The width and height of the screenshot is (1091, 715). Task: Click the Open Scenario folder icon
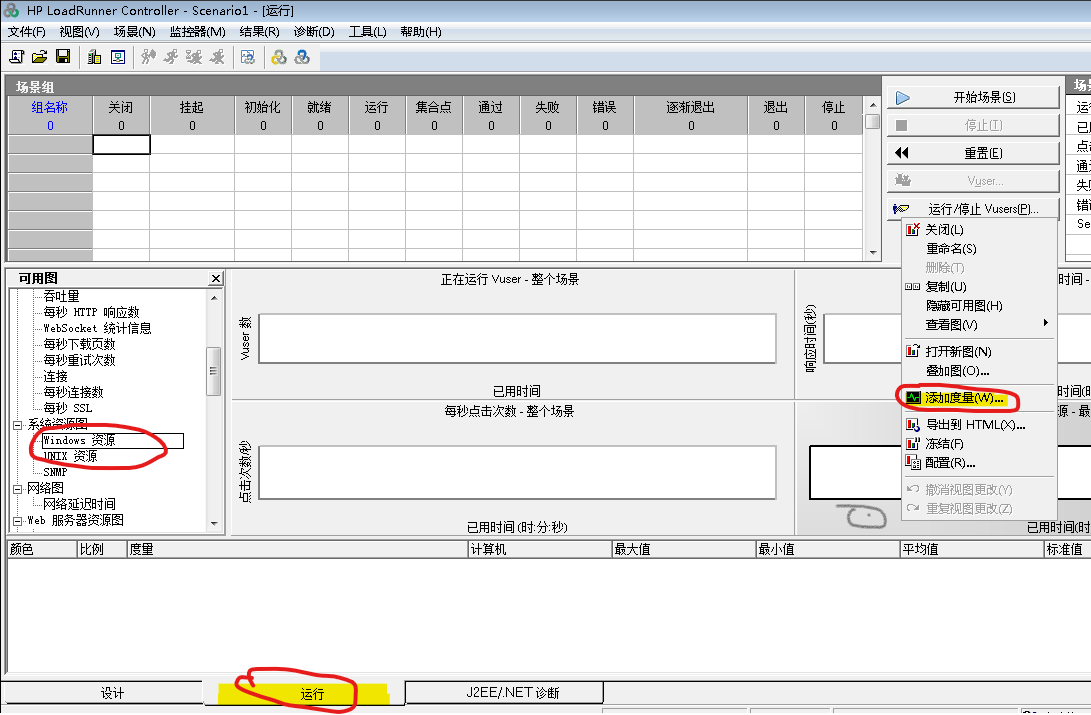tap(39, 57)
